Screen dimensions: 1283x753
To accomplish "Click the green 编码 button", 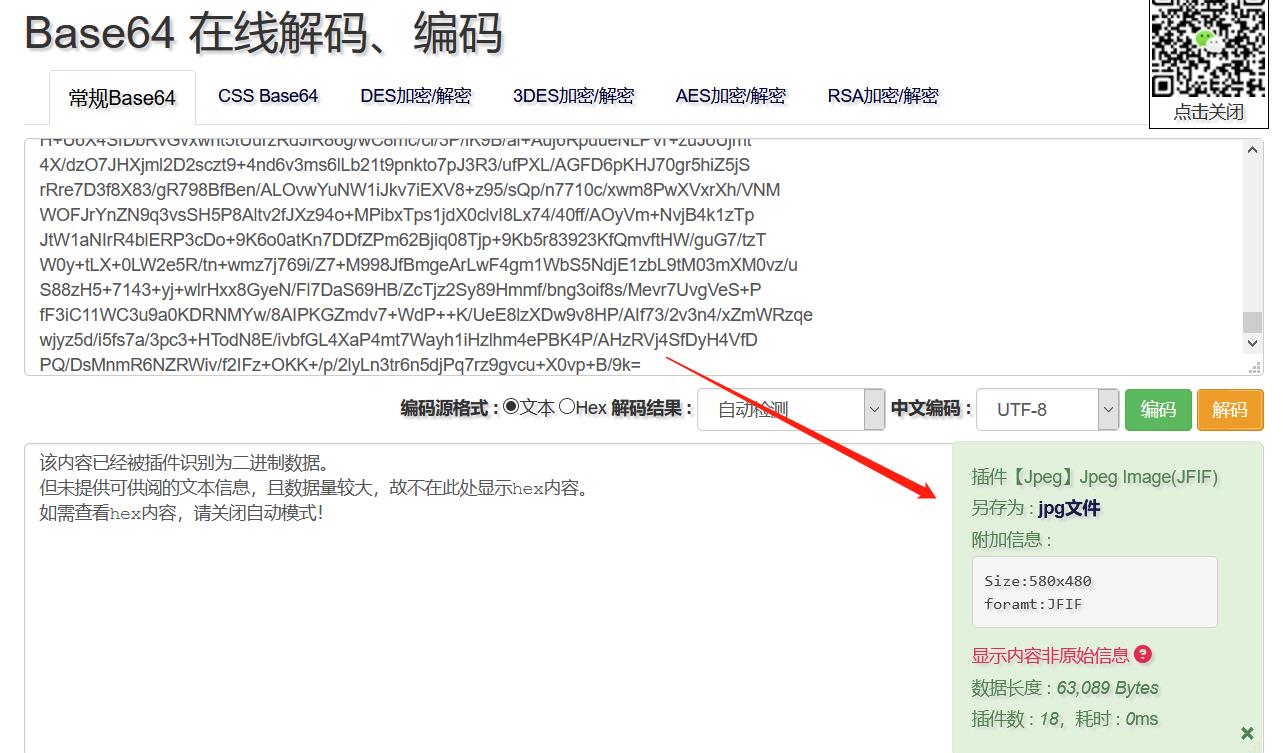I will tap(1158, 410).
